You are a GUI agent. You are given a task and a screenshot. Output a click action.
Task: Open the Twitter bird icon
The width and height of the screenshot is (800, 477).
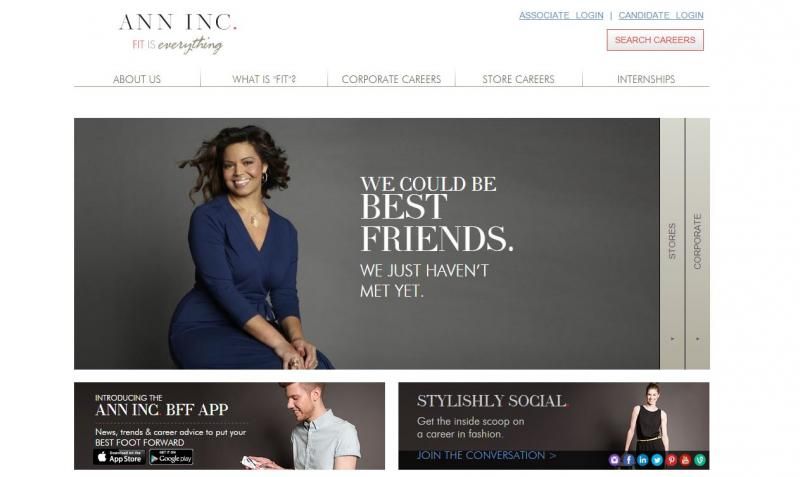coord(657,460)
